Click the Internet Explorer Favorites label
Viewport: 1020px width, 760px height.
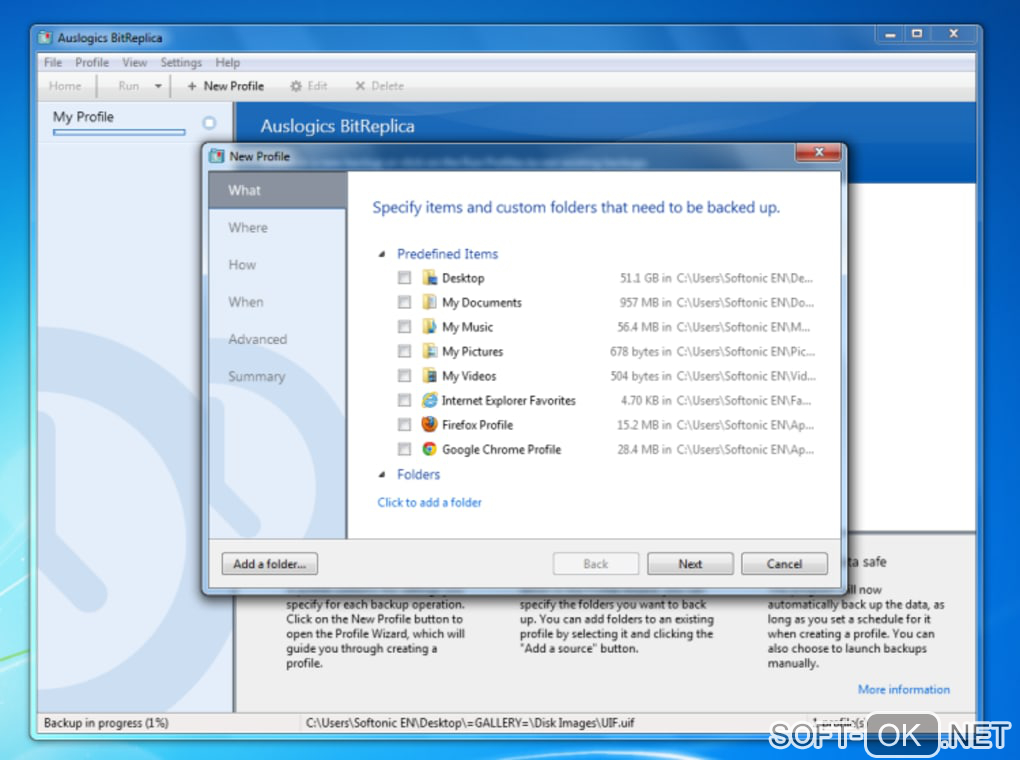coord(509,401)
